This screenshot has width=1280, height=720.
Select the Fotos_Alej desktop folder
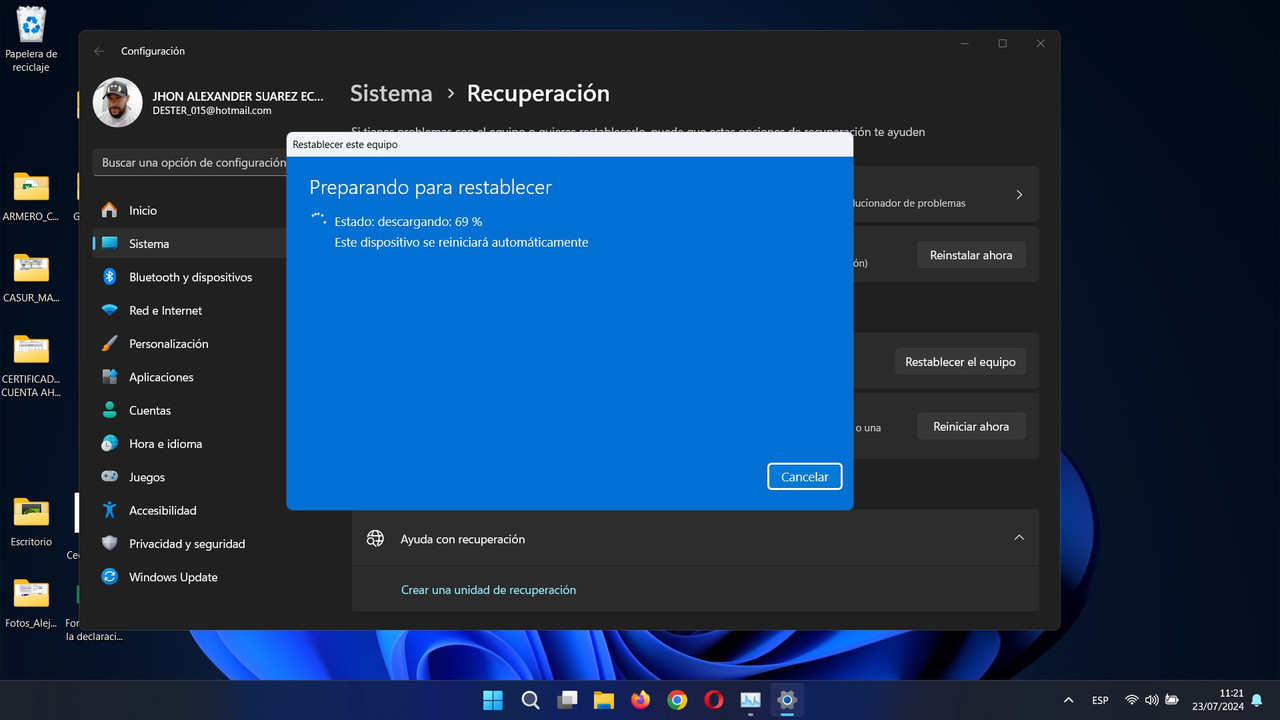tap(31, 603)
